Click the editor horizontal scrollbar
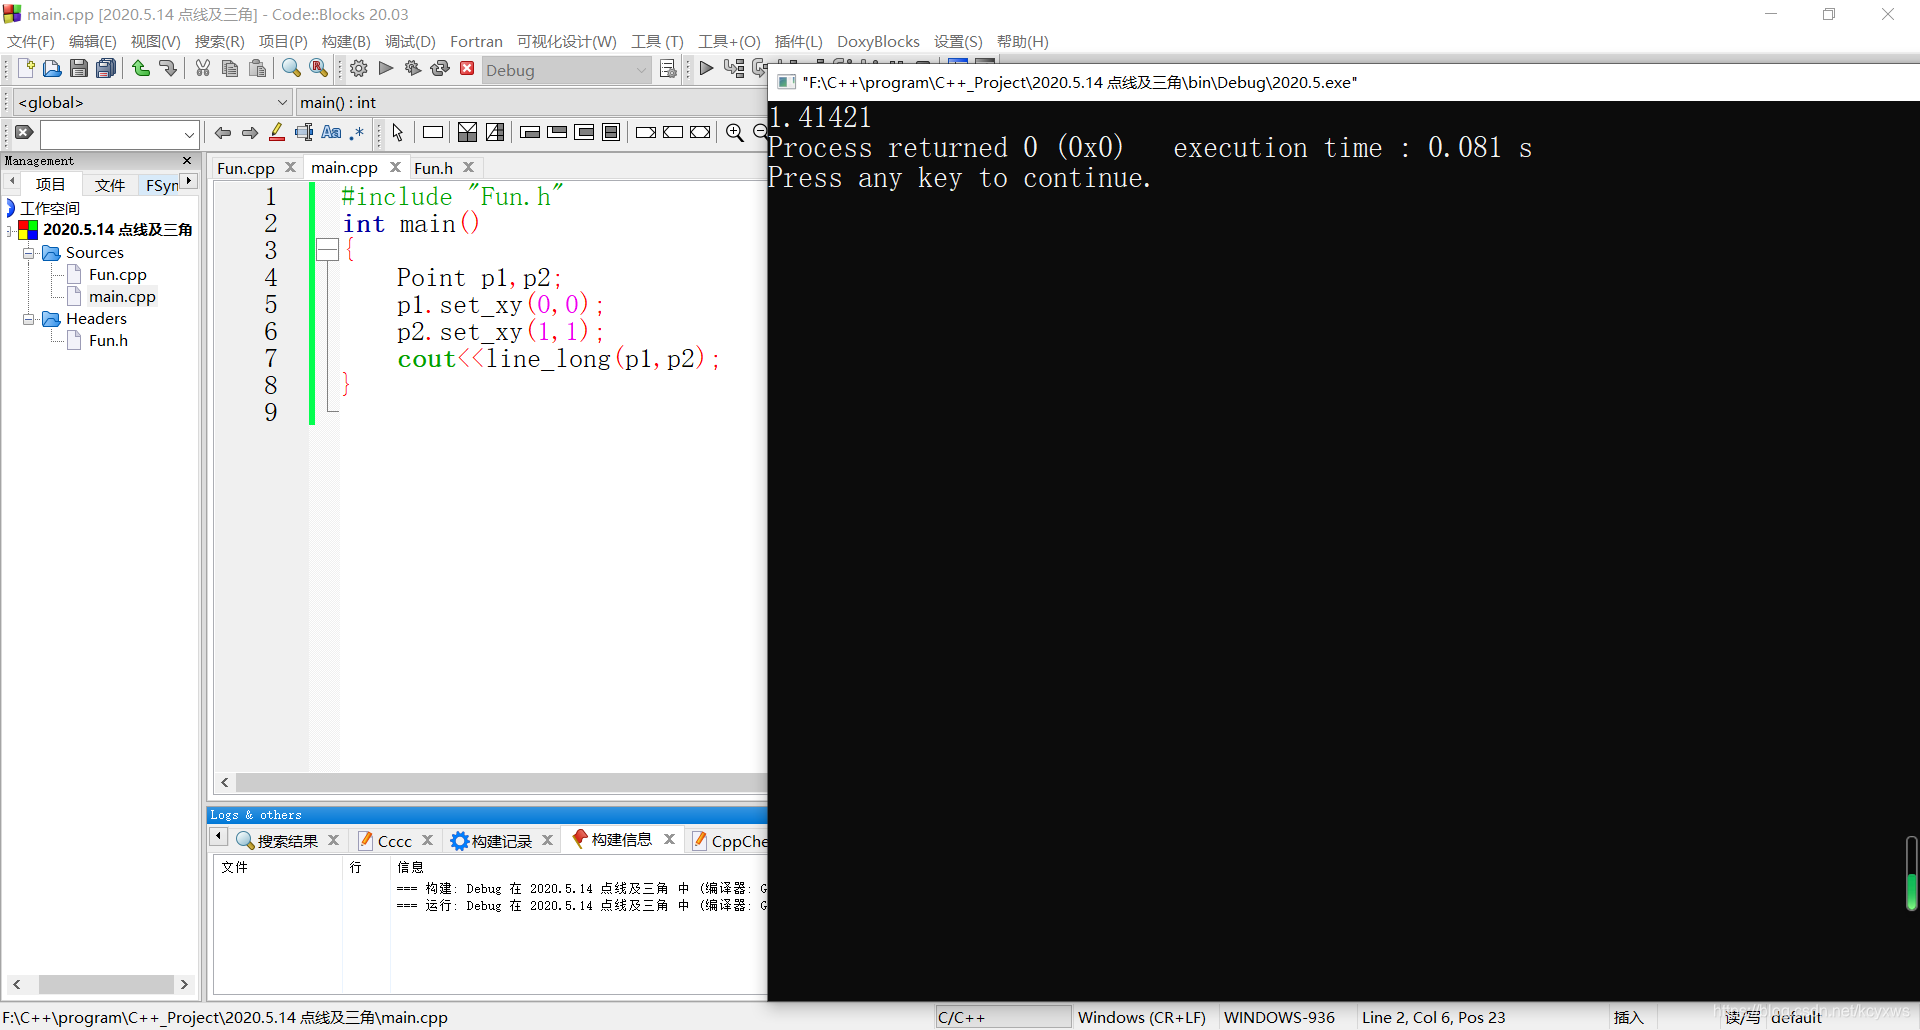 pyautogui.click(x=500, y=782)
